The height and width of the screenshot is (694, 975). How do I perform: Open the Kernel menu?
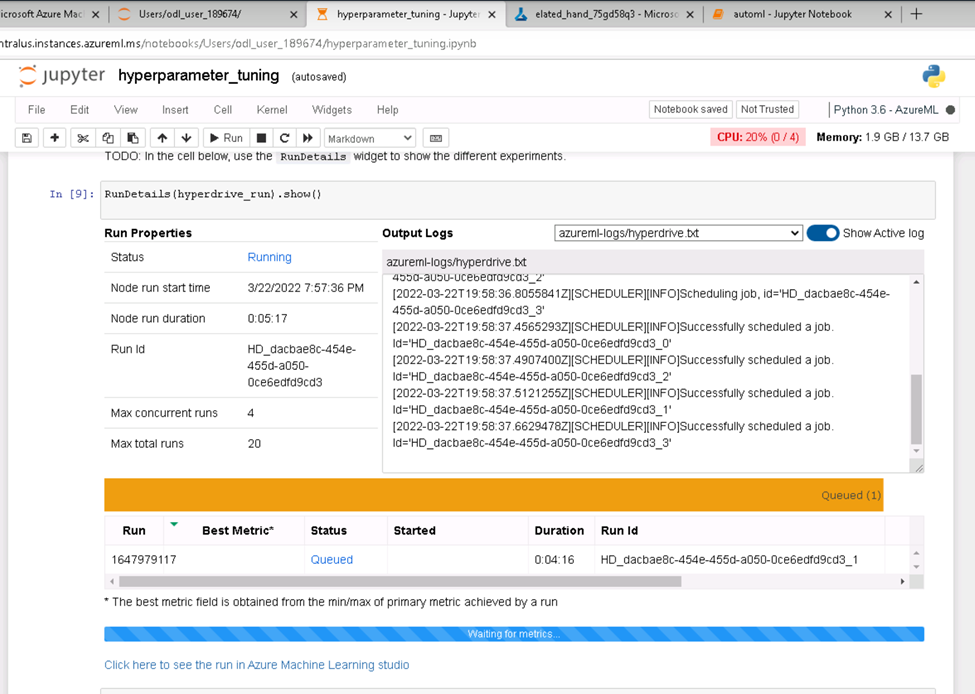click(x=272, y=110)
